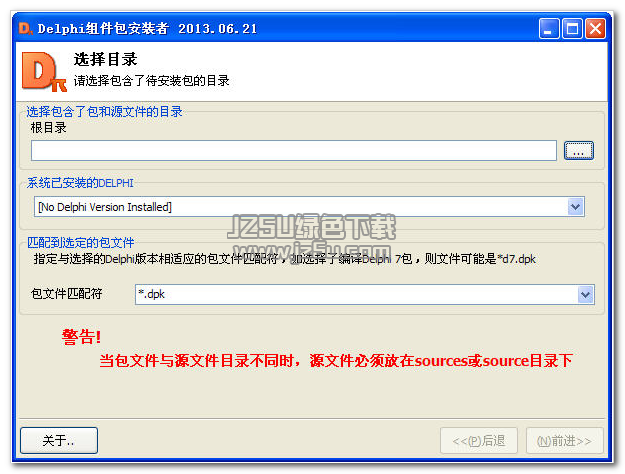Viewport: 625px width, 474px height.
Task: Expand the installed Delphi version dropdown arrow
Action: pos(575,207)
